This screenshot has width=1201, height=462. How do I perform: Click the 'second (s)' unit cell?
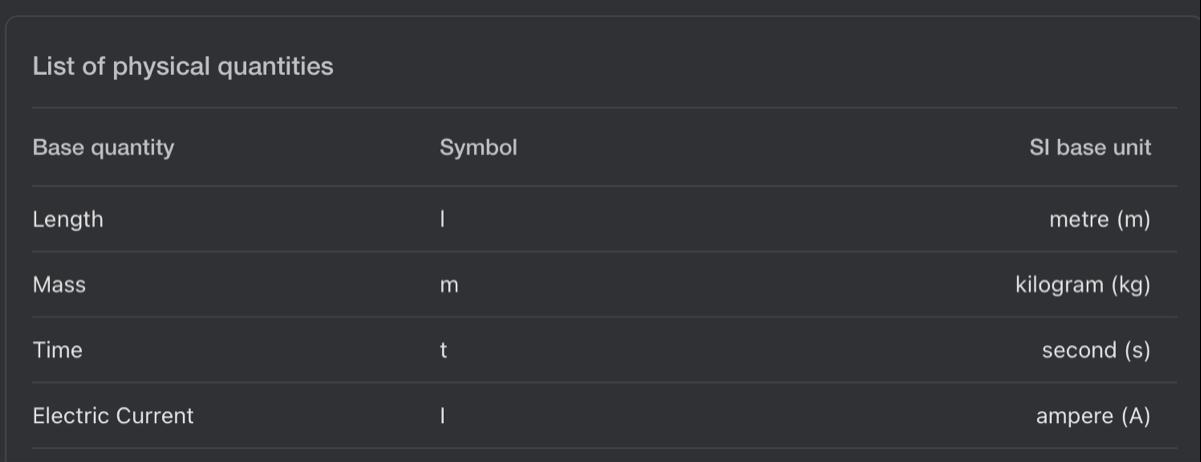(1096, 351)
